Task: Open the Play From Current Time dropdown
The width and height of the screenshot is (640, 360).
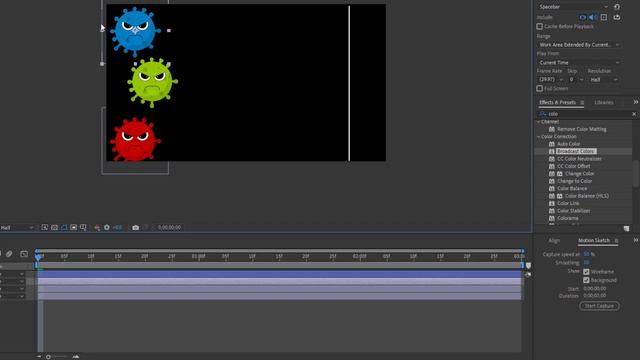Action: pyautogui.click(x=579, y=62)
